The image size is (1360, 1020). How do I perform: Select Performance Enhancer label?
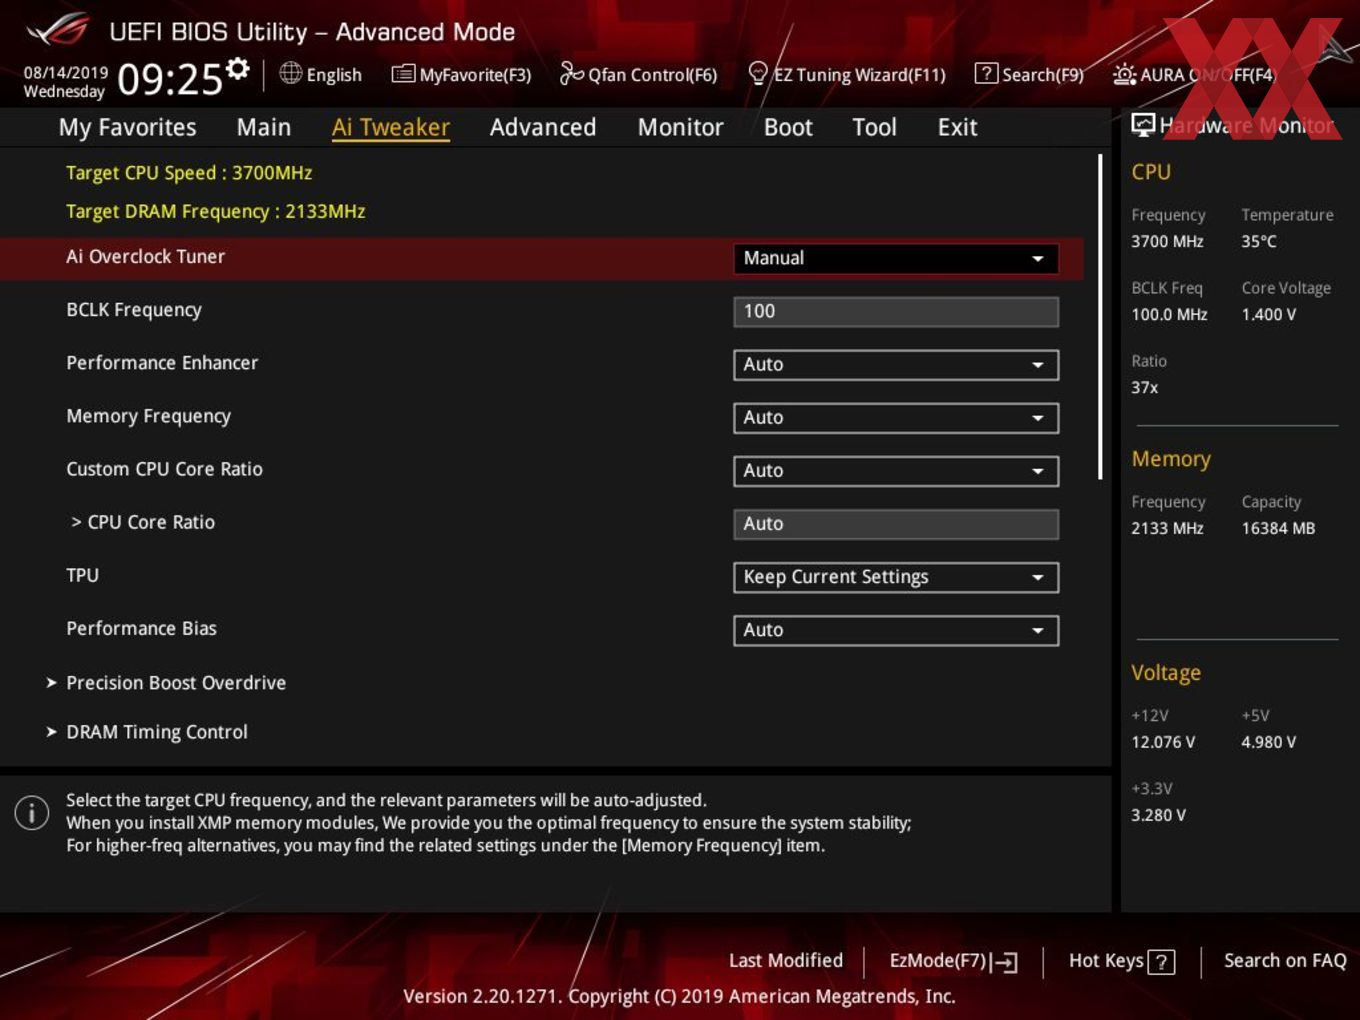162,363
